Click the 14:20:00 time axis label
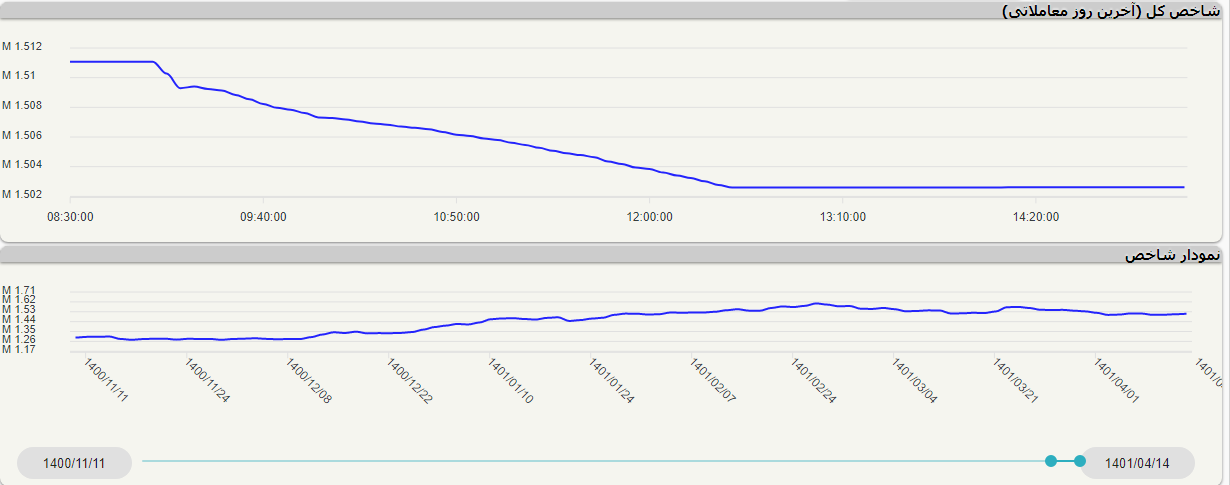This screenshot has width=1230, height=485. (1036, 216)
